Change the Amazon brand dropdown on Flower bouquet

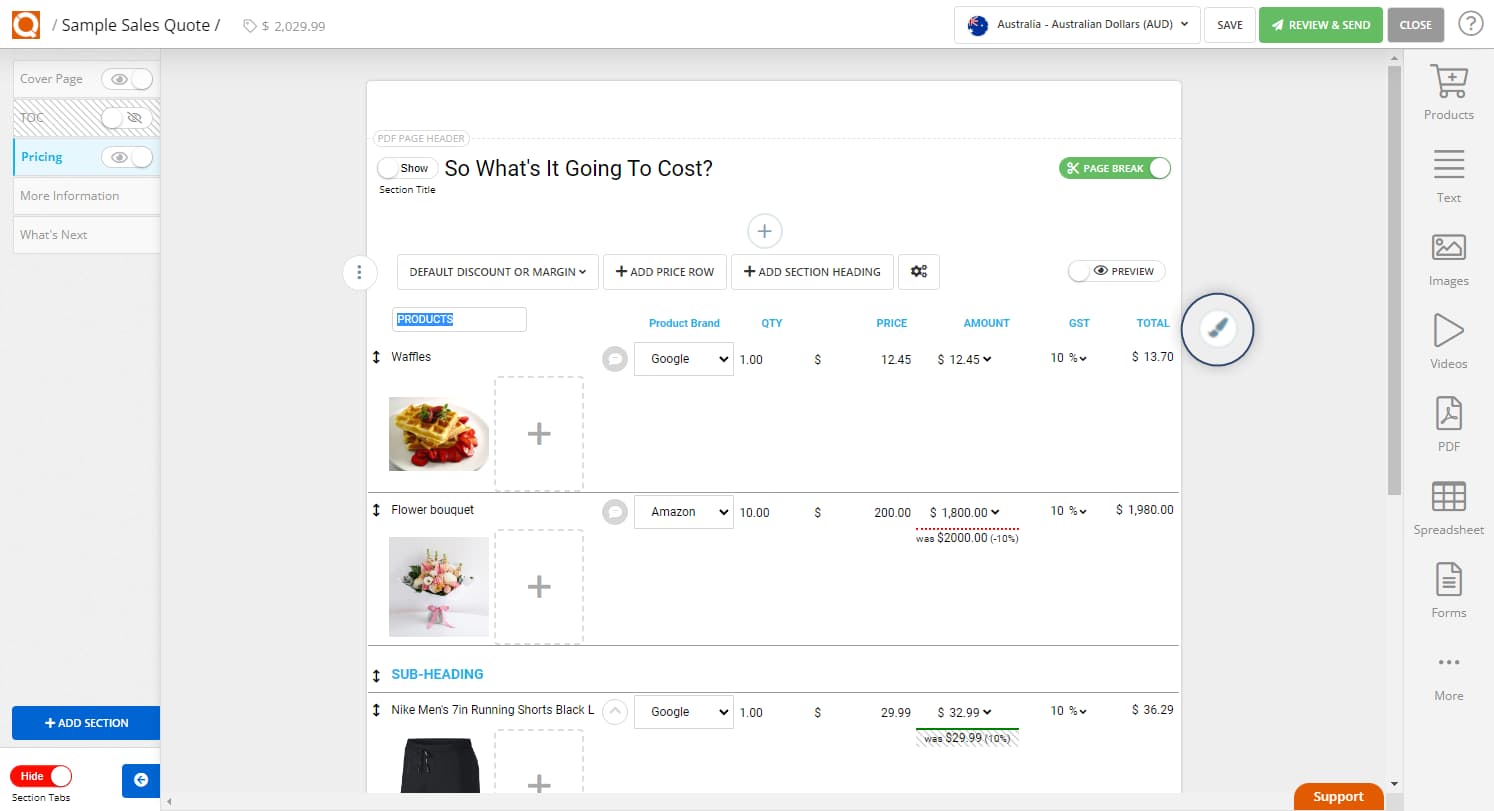(683, 511)
